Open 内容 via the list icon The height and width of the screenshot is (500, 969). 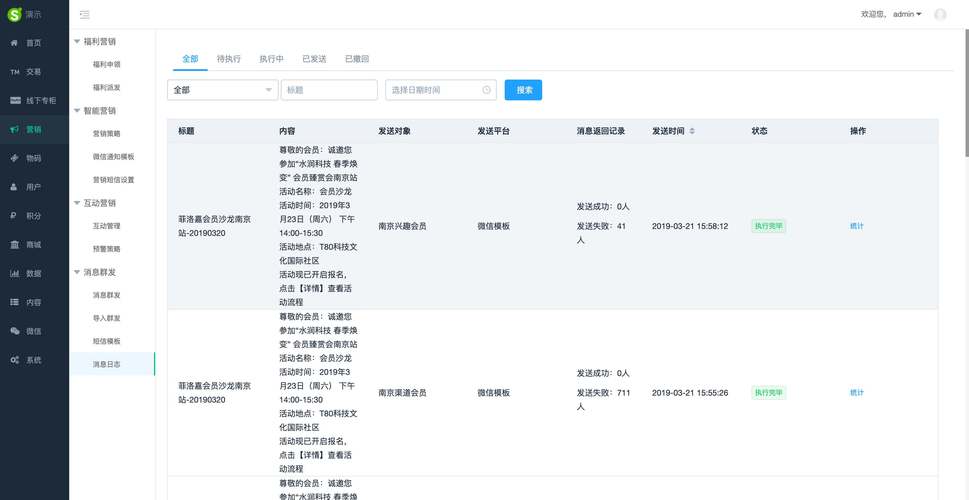point(14,302)
